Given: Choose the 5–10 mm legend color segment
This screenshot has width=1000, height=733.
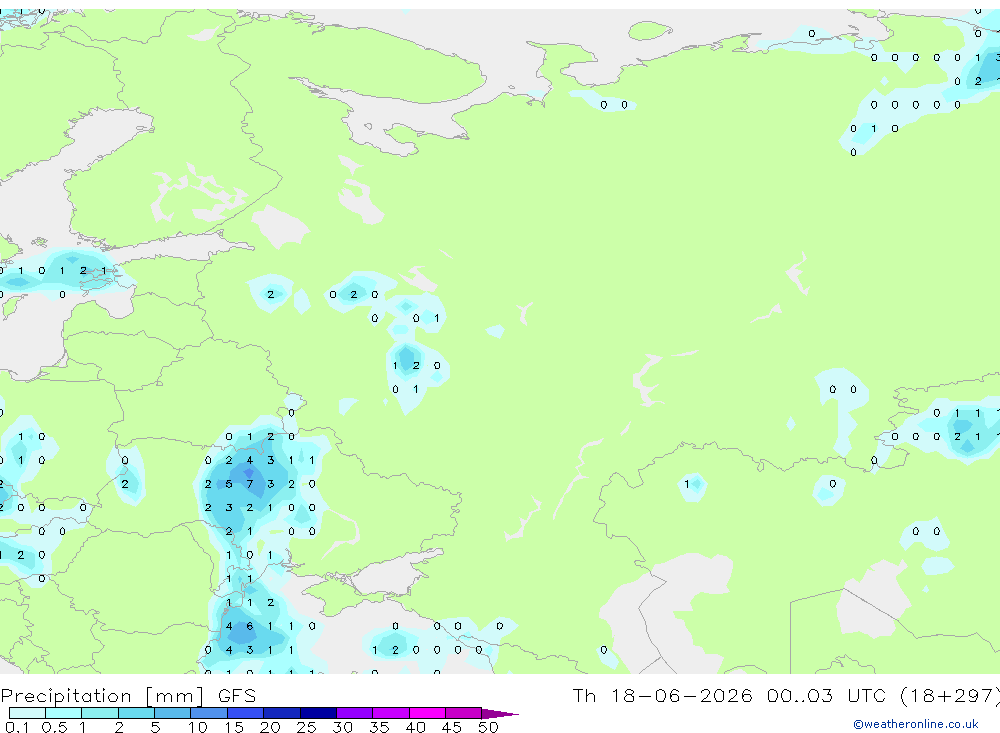Looking at the screenshot, I should tap(173, 713).
